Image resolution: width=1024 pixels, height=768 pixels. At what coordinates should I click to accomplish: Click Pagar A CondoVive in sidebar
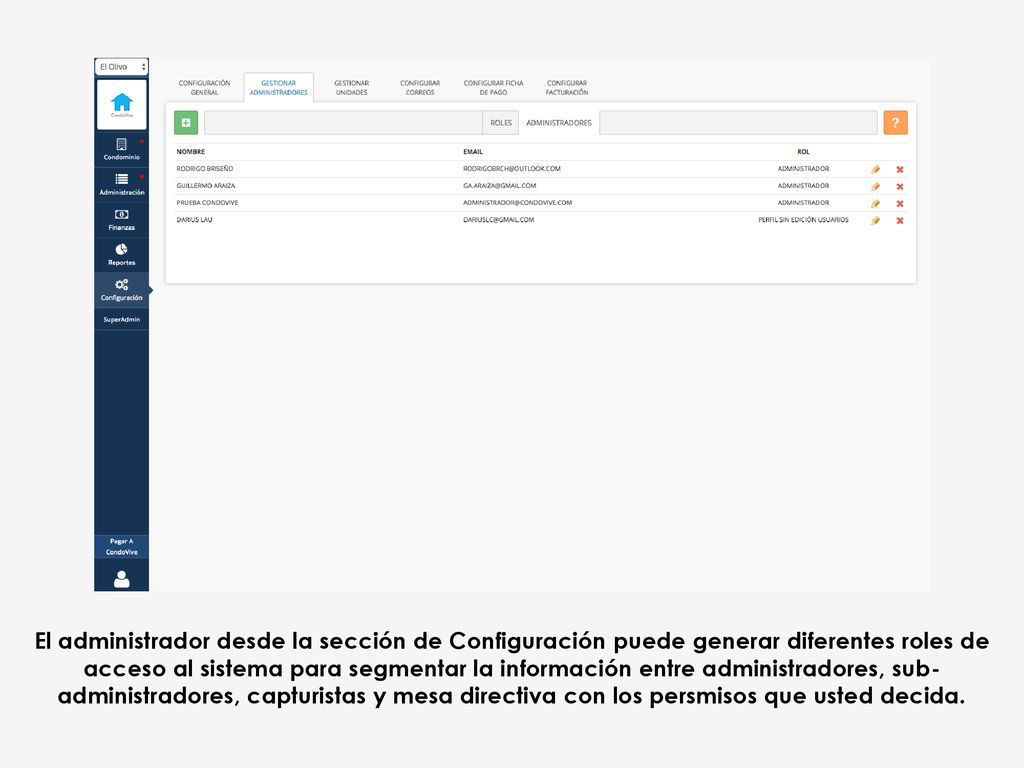(x=121, y=547)
